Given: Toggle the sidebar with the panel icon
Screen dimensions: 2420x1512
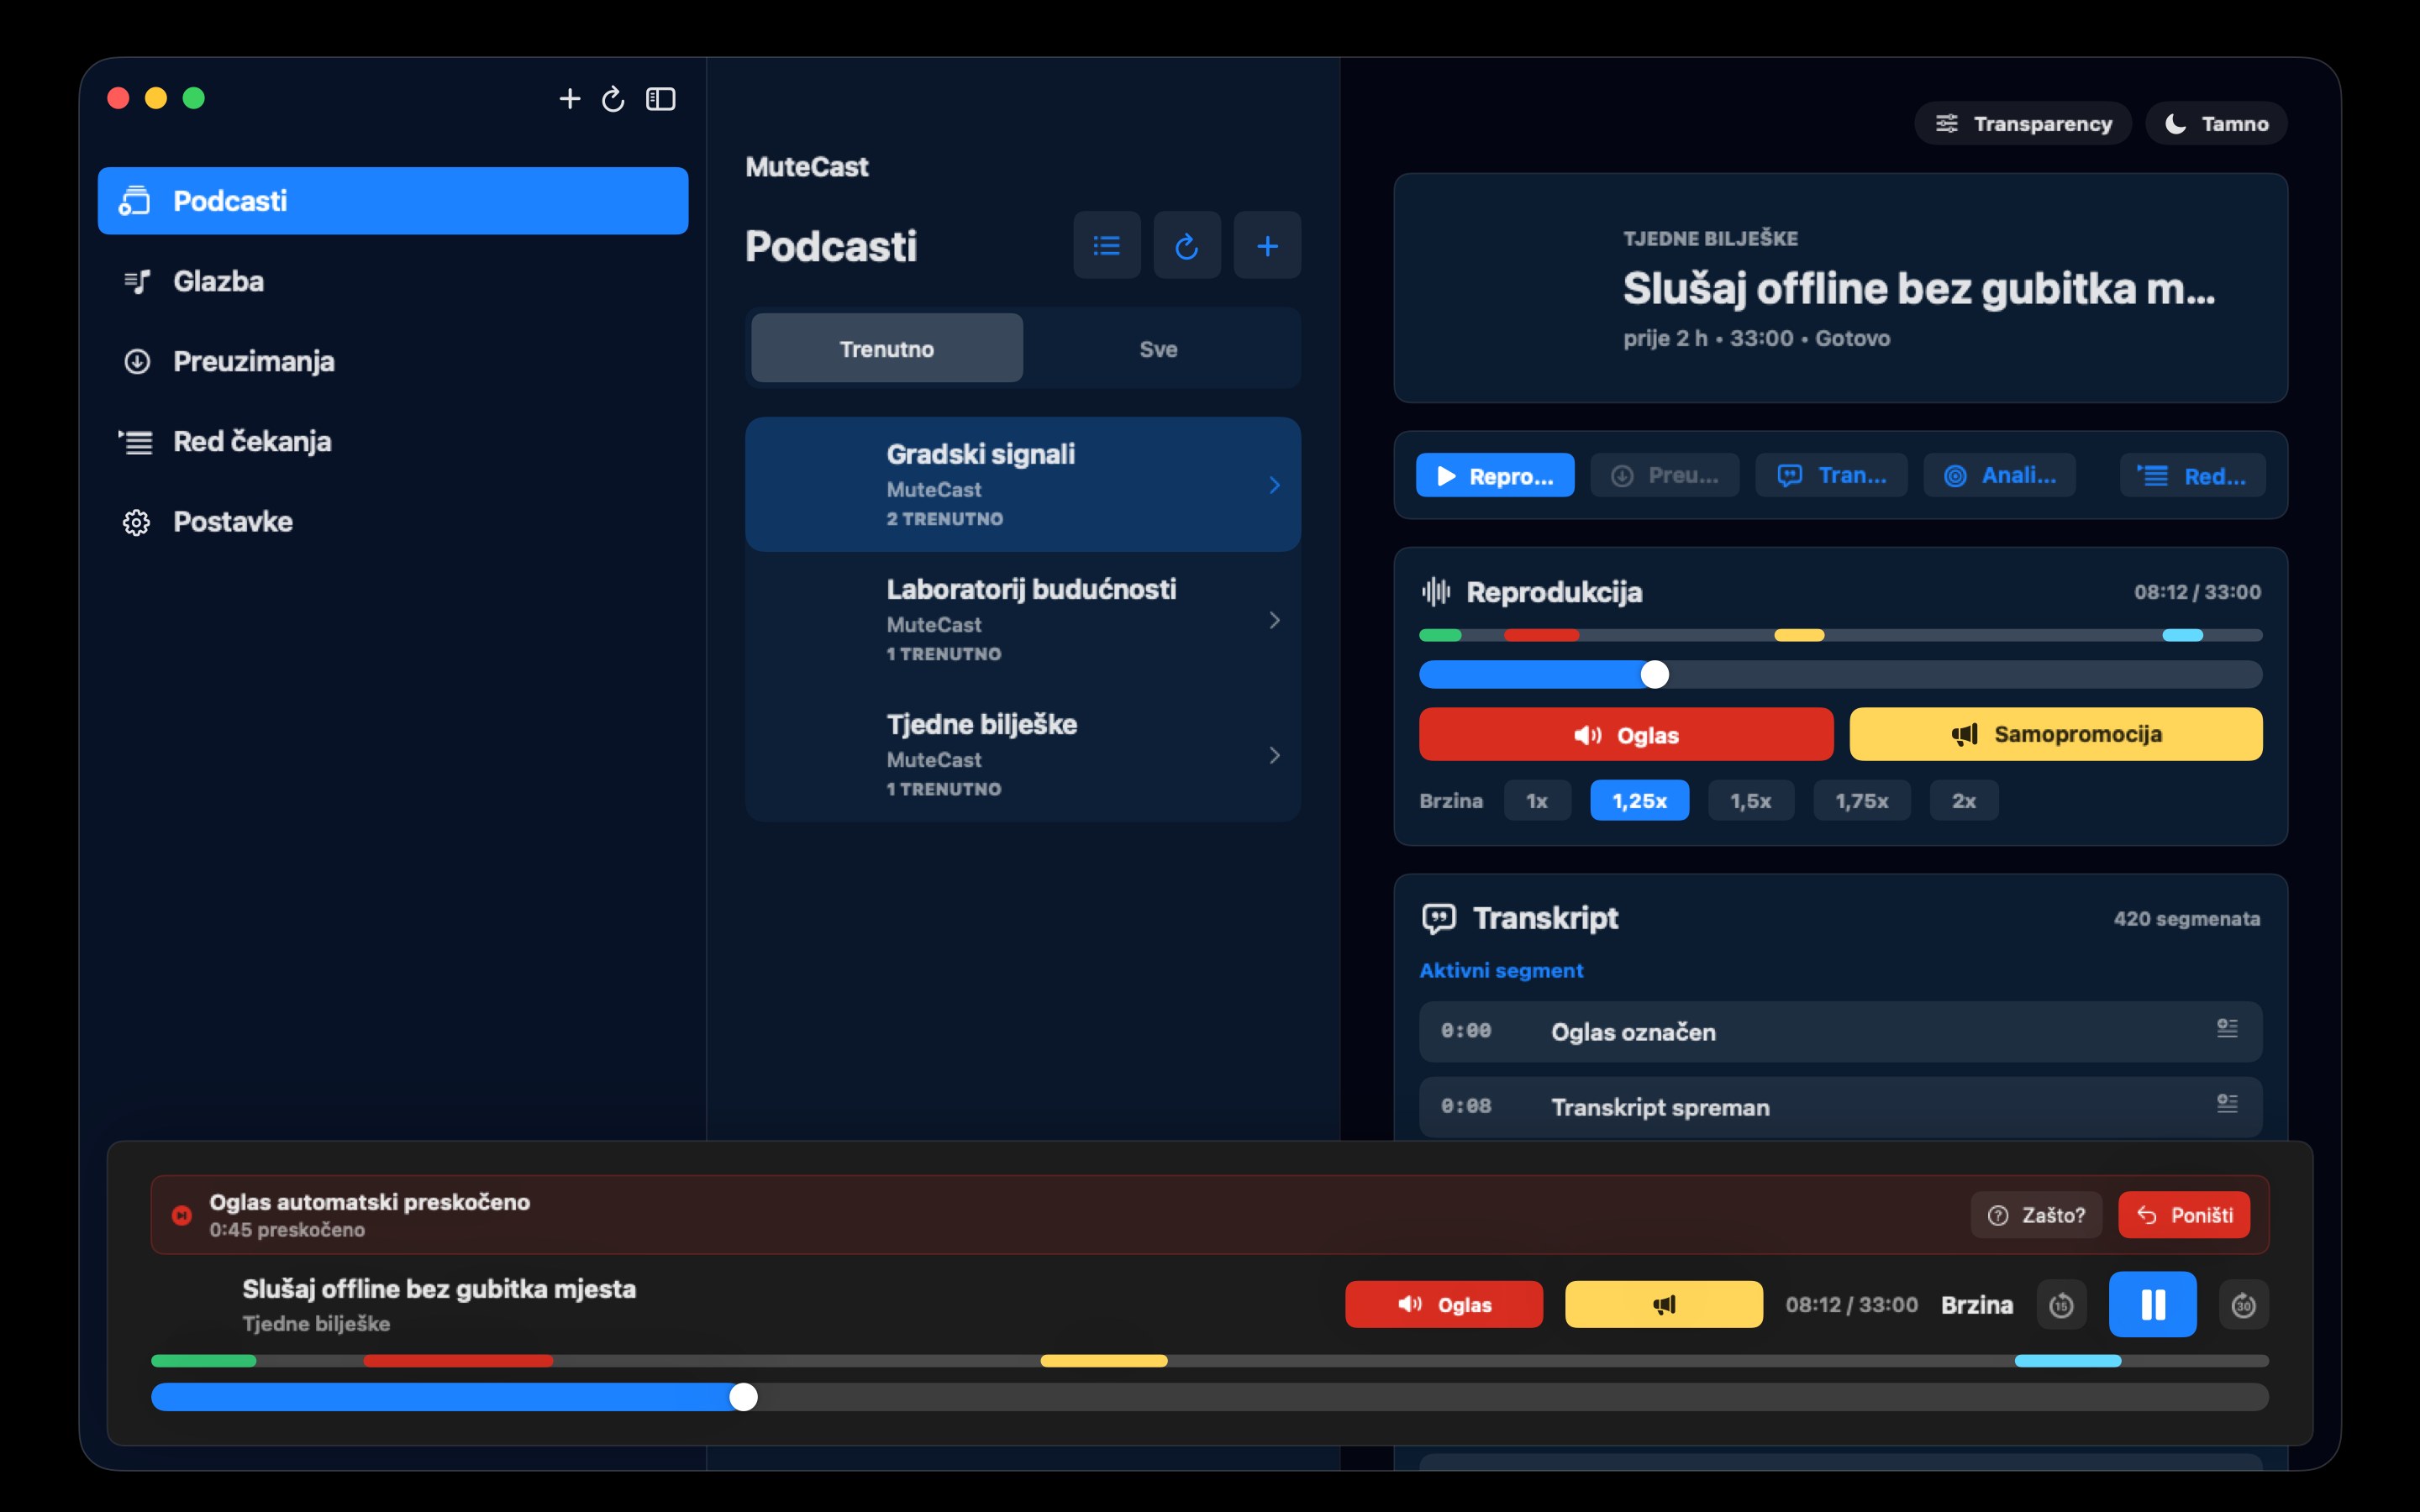Looking at the screenshot, I should (x=661, y=99).
